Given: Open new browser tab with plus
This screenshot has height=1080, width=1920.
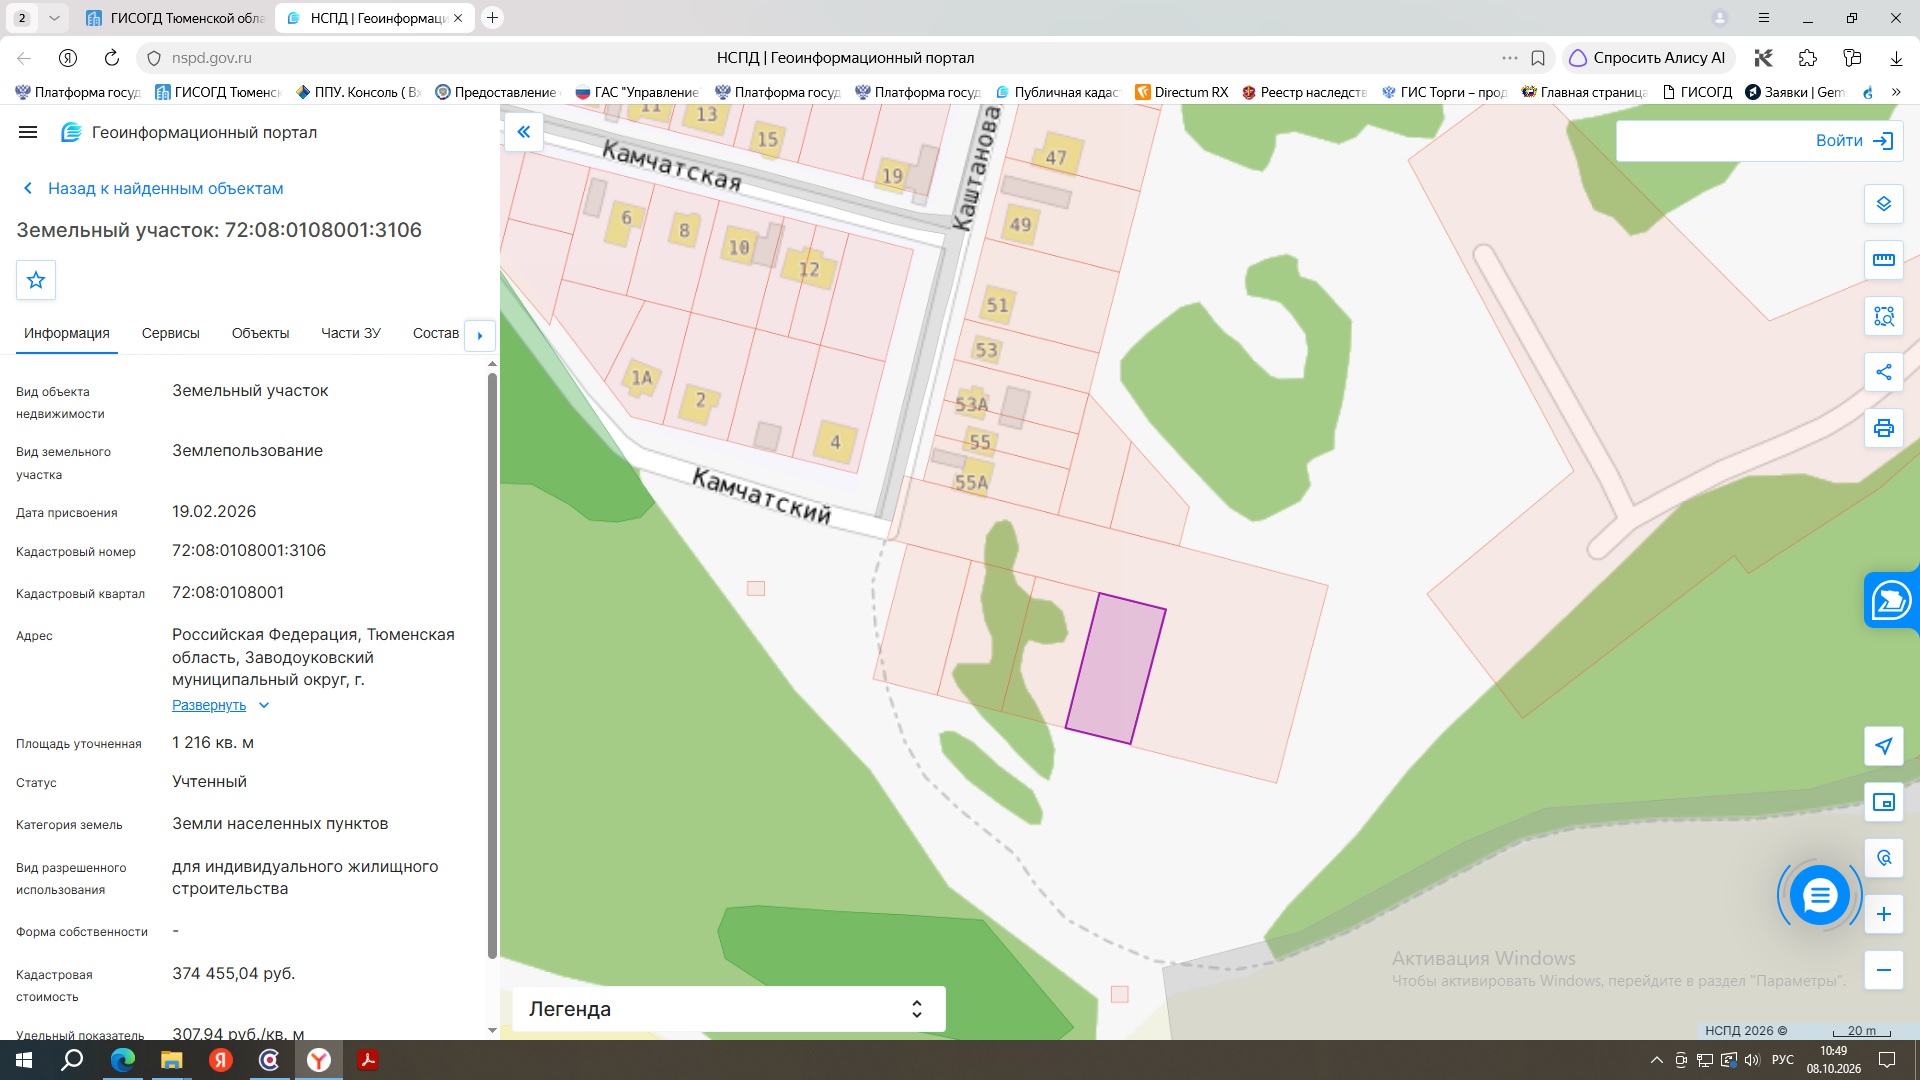Looking at the screenshot, I should 492,18.
